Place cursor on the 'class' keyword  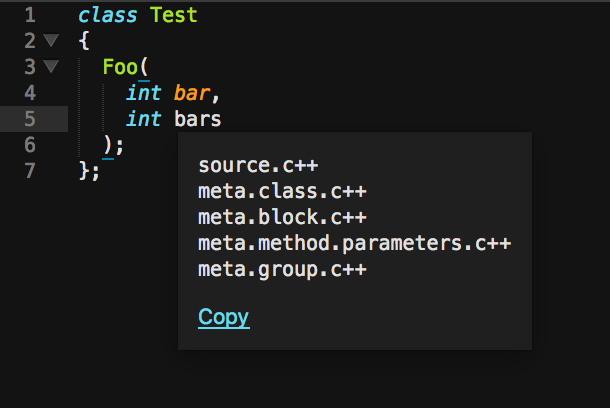click(108, 16)
